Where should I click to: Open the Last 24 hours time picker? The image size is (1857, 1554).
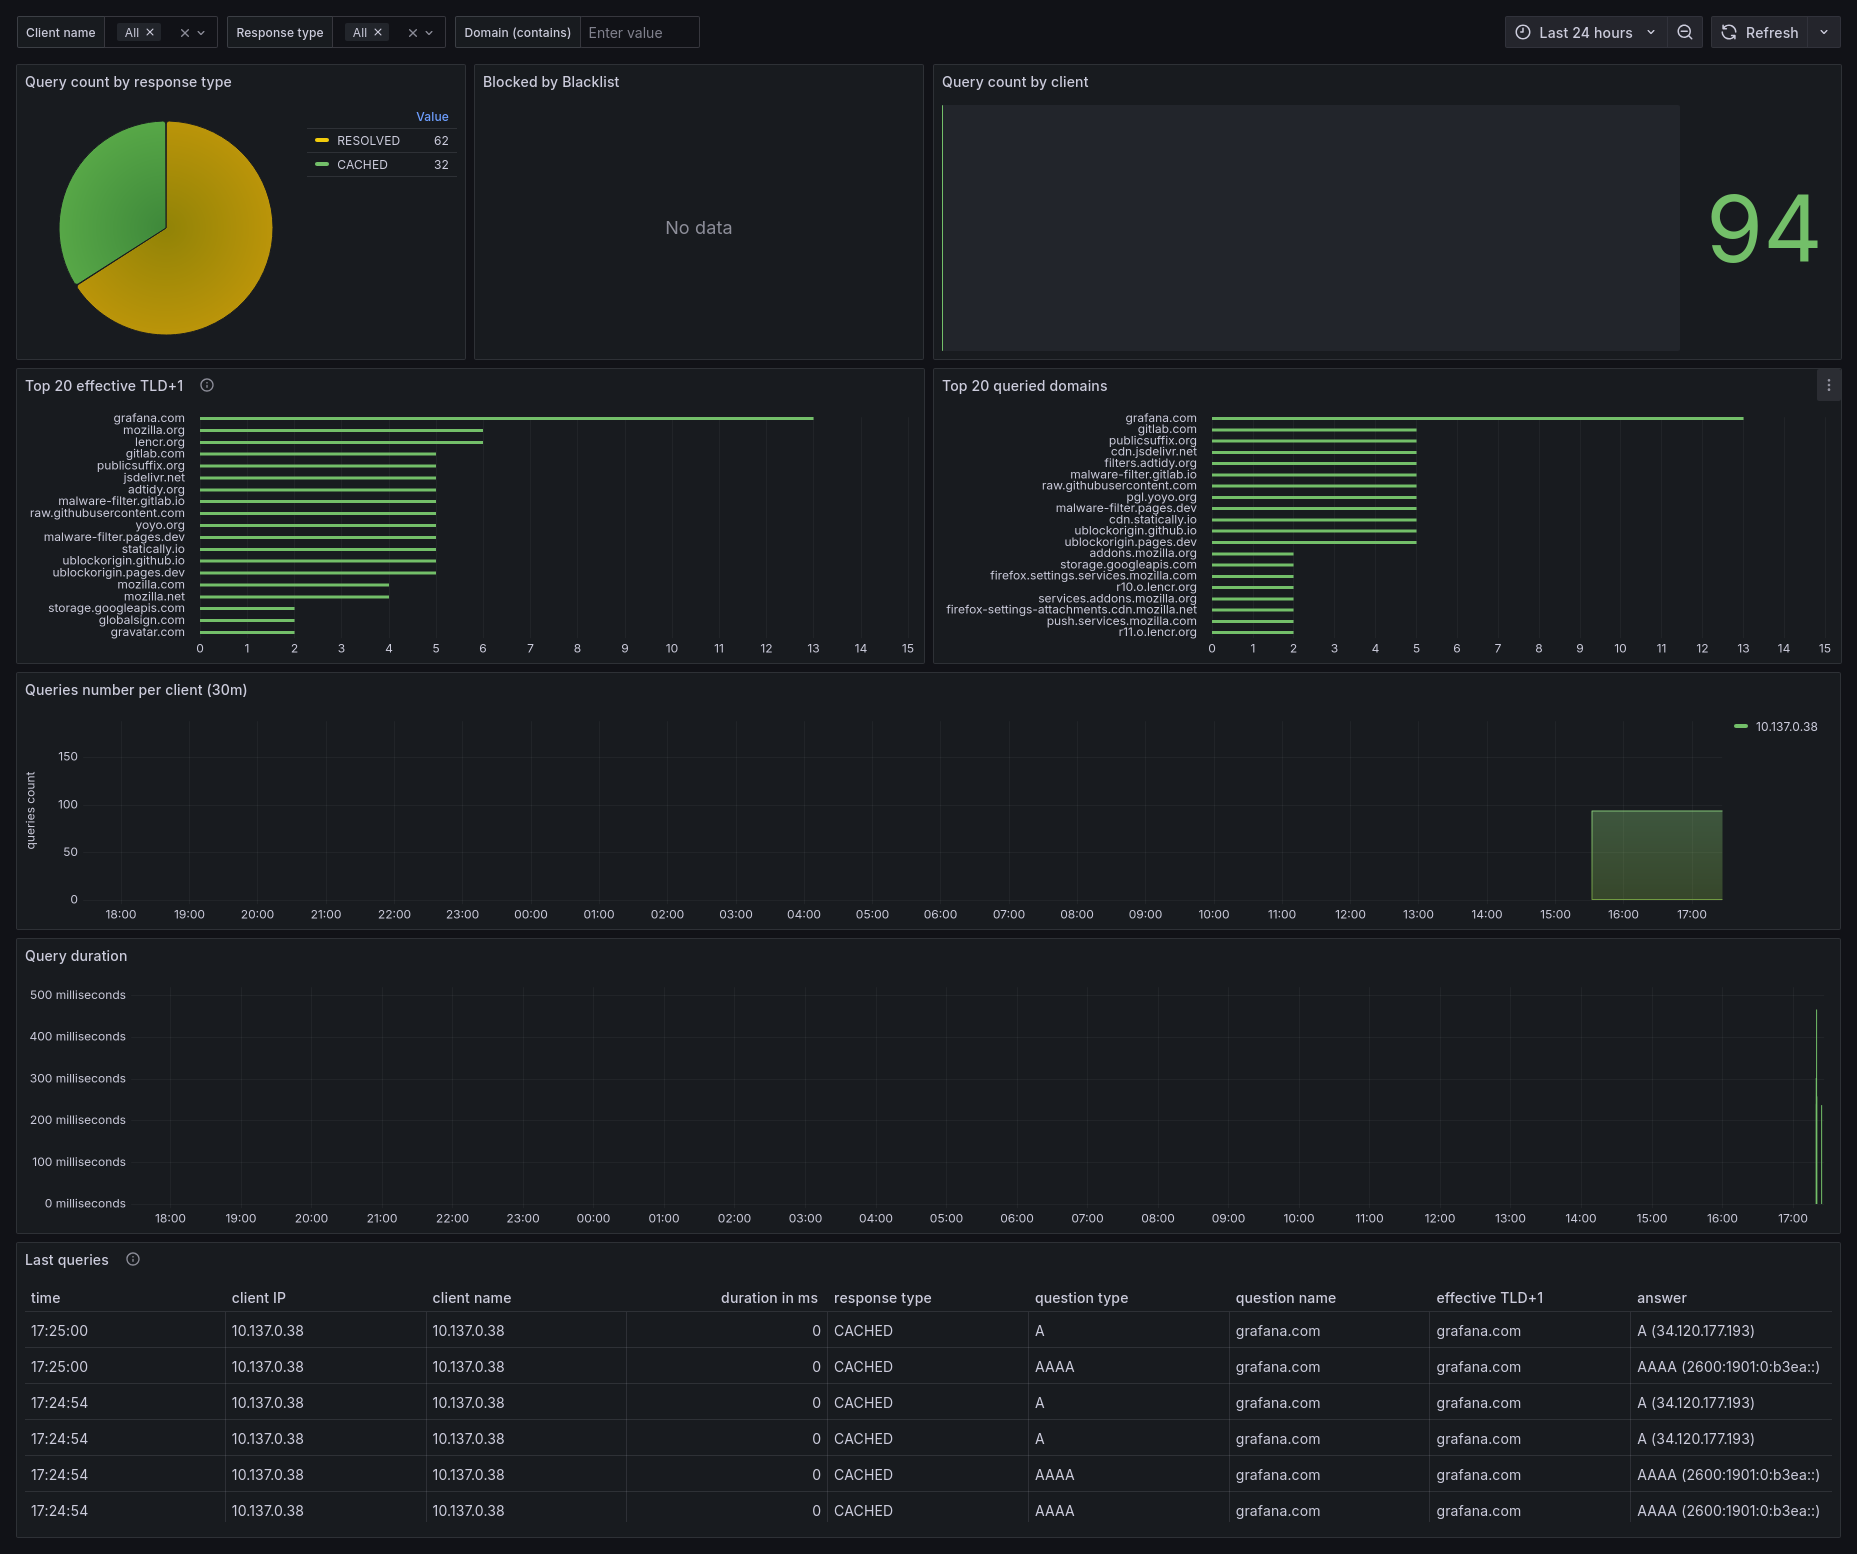tap(1585, 33)
